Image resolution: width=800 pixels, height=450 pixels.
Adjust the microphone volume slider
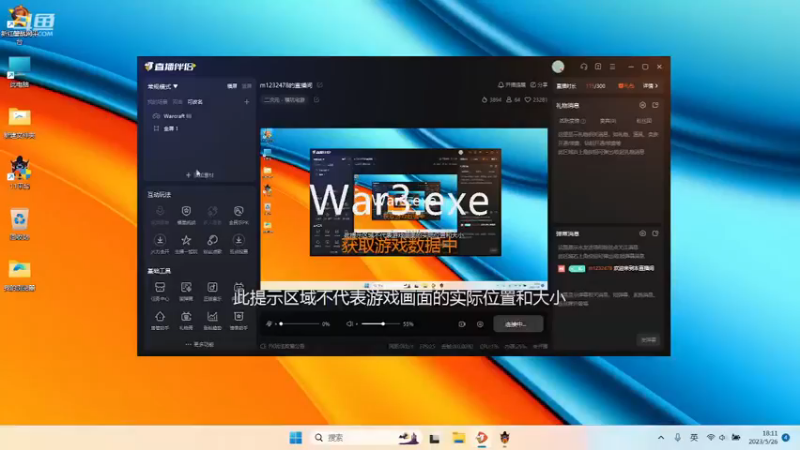click(x=298, y=324)
